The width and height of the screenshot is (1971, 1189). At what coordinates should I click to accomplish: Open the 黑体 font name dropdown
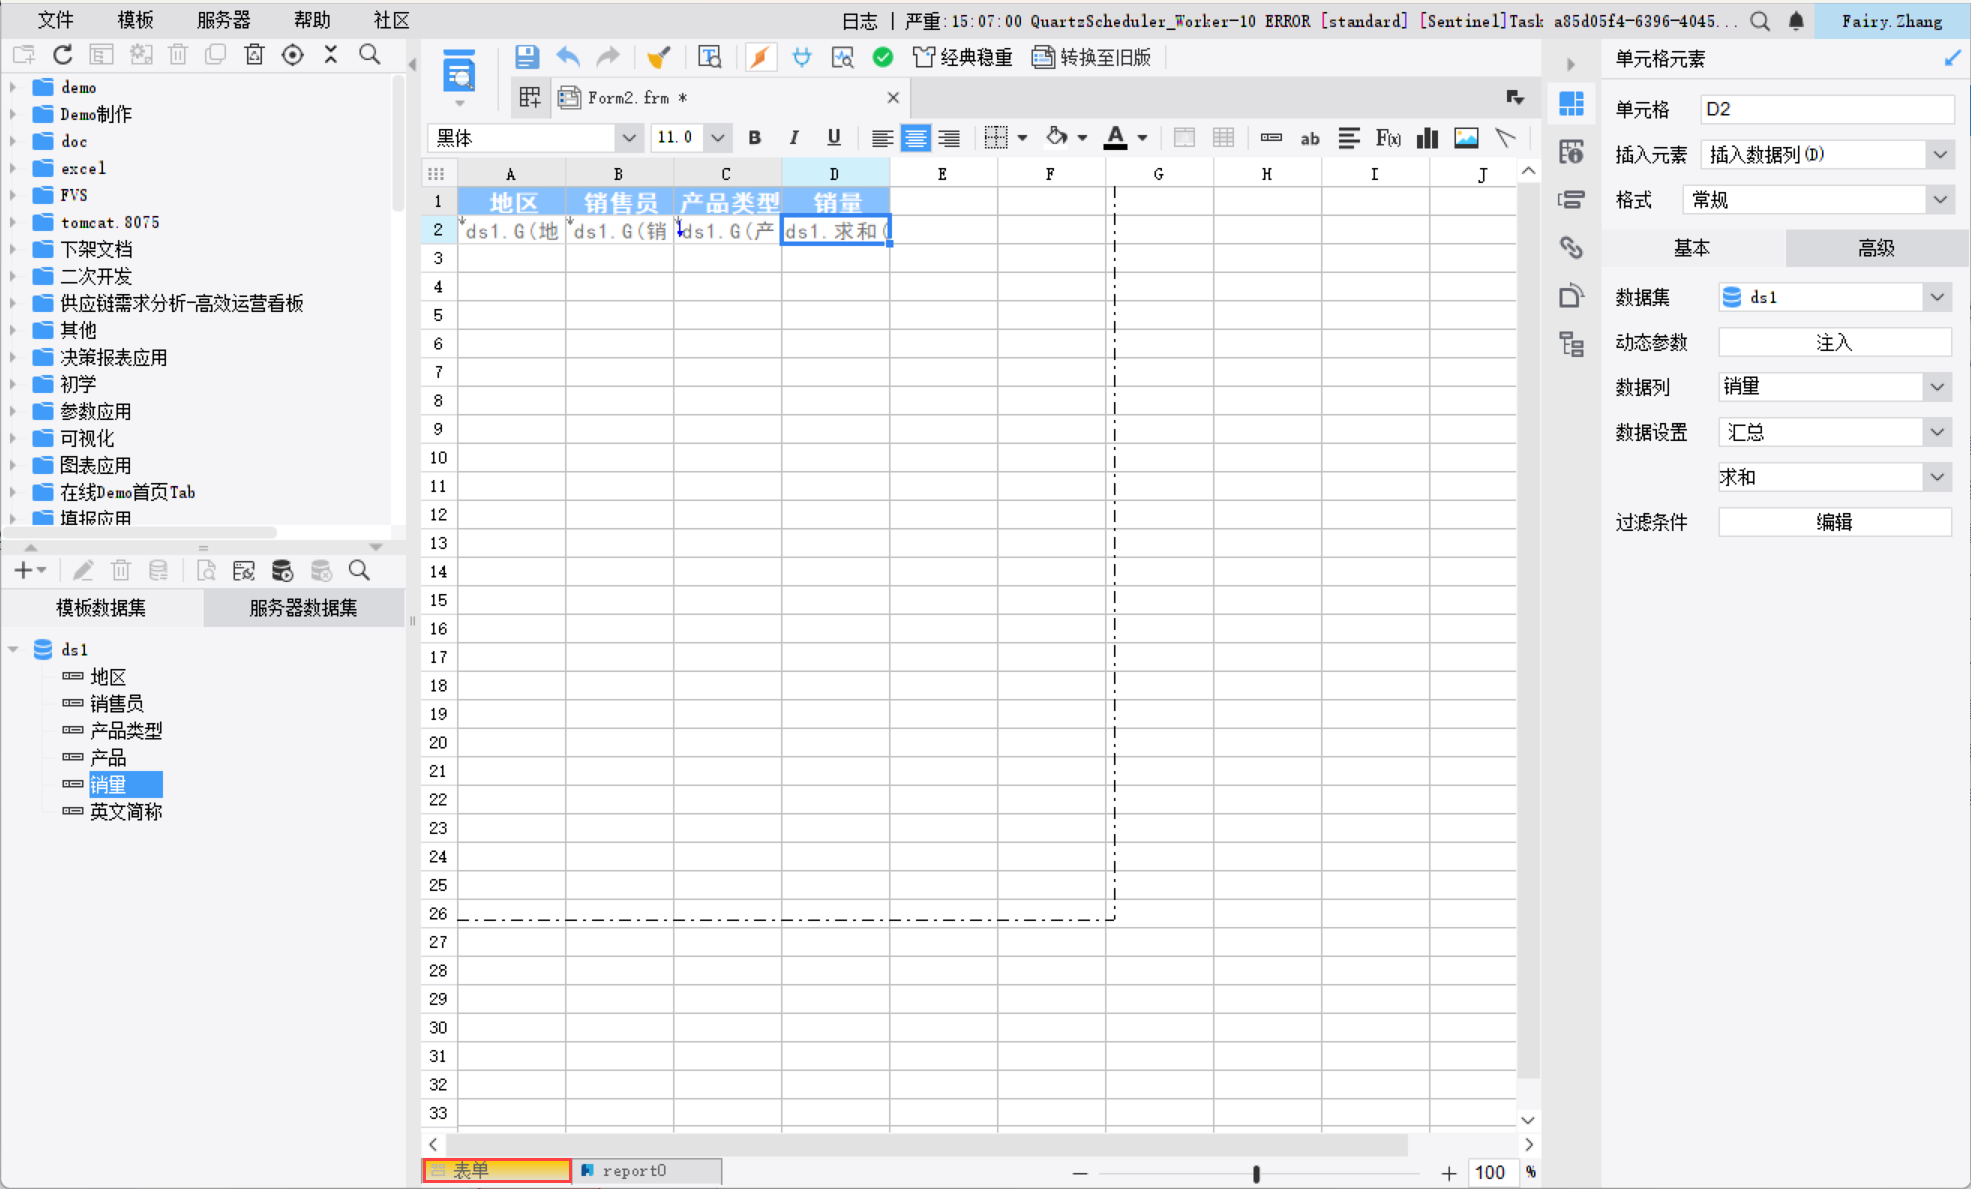[628, 138]
